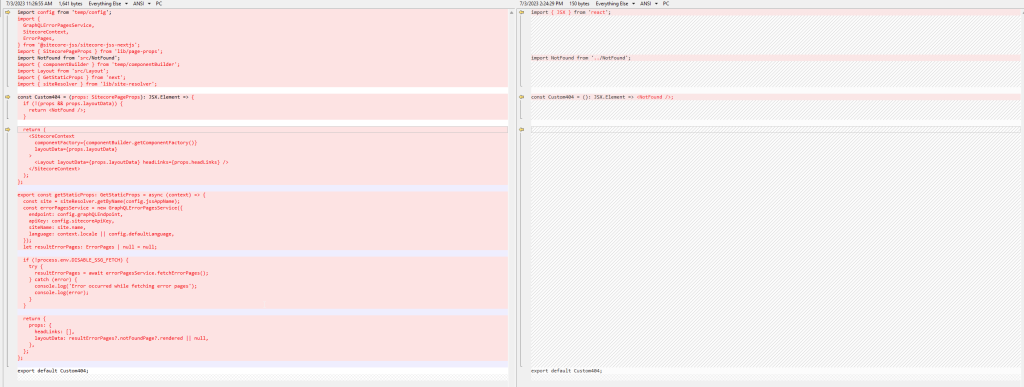The height and width of the screenshot is (387, 1024).
Task: Click line "import { siteResolver } from 'lib/site-resolver';"
Action: tap(87, 84)
